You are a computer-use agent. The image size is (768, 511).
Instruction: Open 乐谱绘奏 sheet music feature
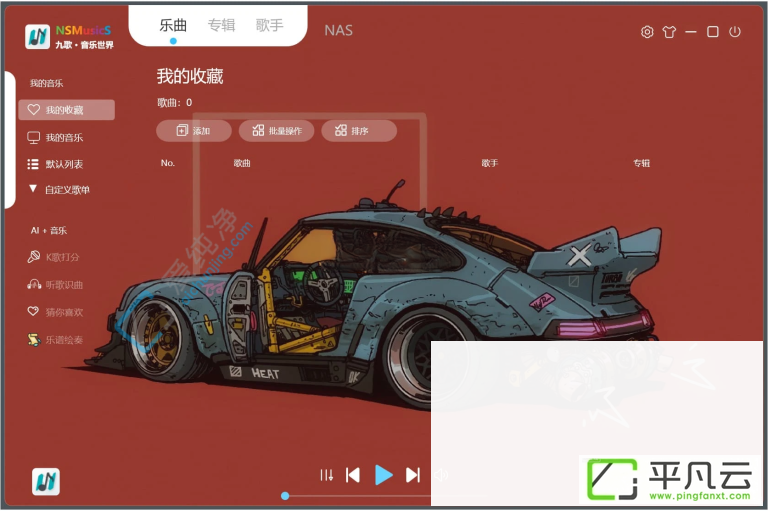[55, 340]
